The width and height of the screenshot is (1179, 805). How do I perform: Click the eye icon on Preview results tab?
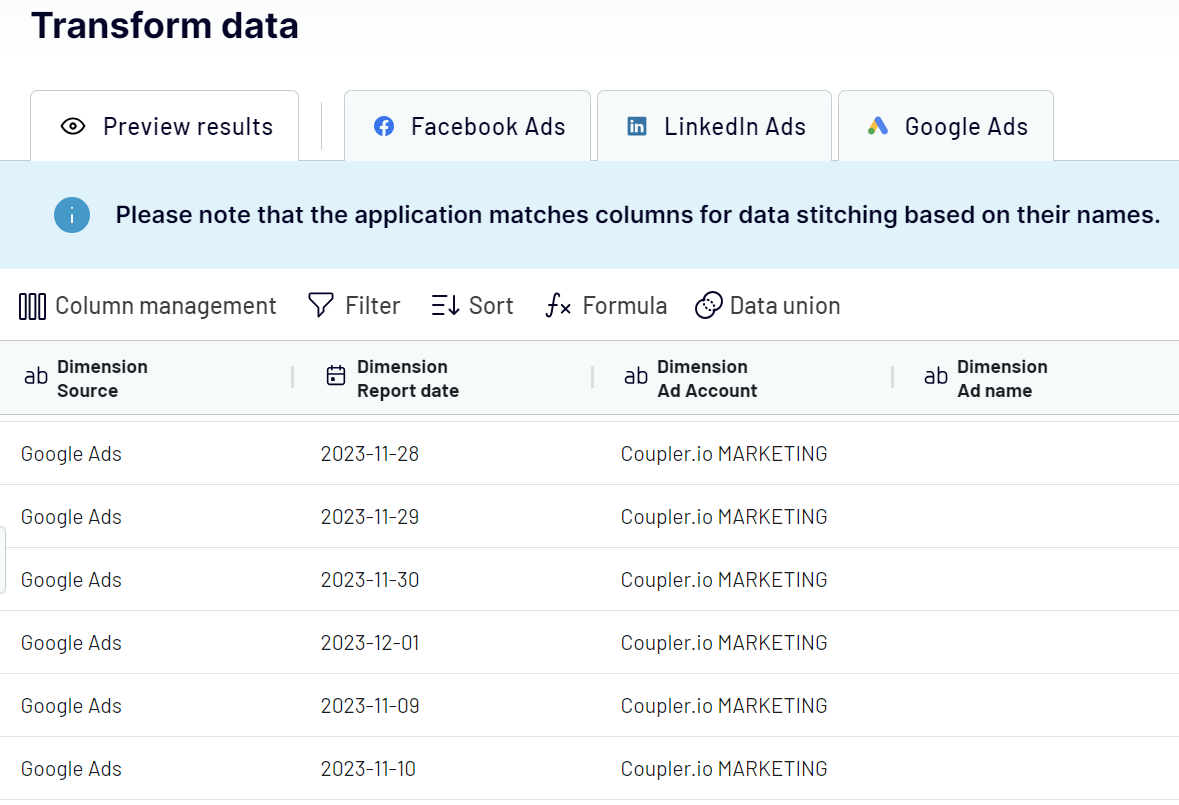click(x=71, y=126)
